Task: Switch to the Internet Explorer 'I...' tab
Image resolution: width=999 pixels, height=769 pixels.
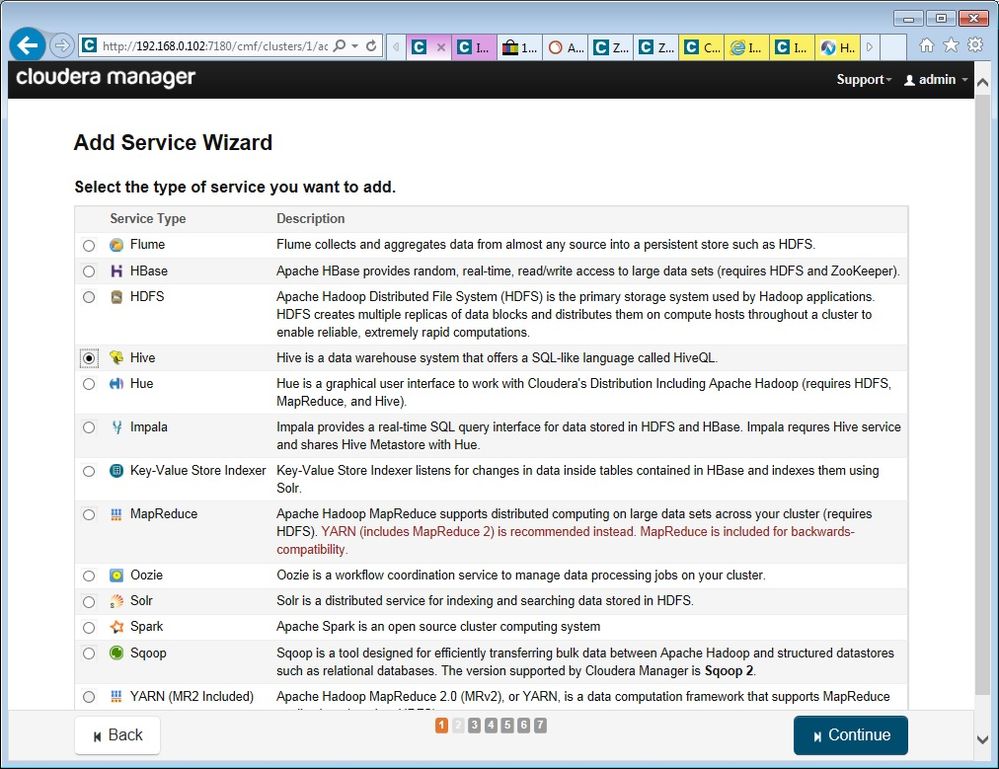Action: click(x=747, y=47)
